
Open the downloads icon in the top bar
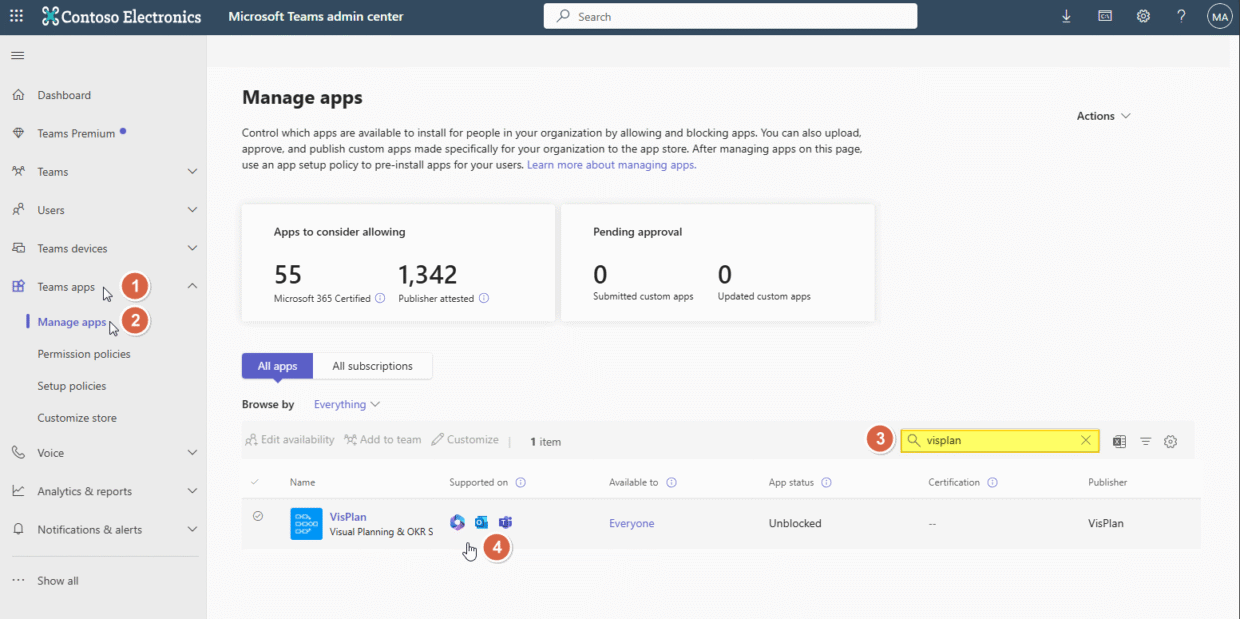pyautogui.click(x=1066, y=16)
